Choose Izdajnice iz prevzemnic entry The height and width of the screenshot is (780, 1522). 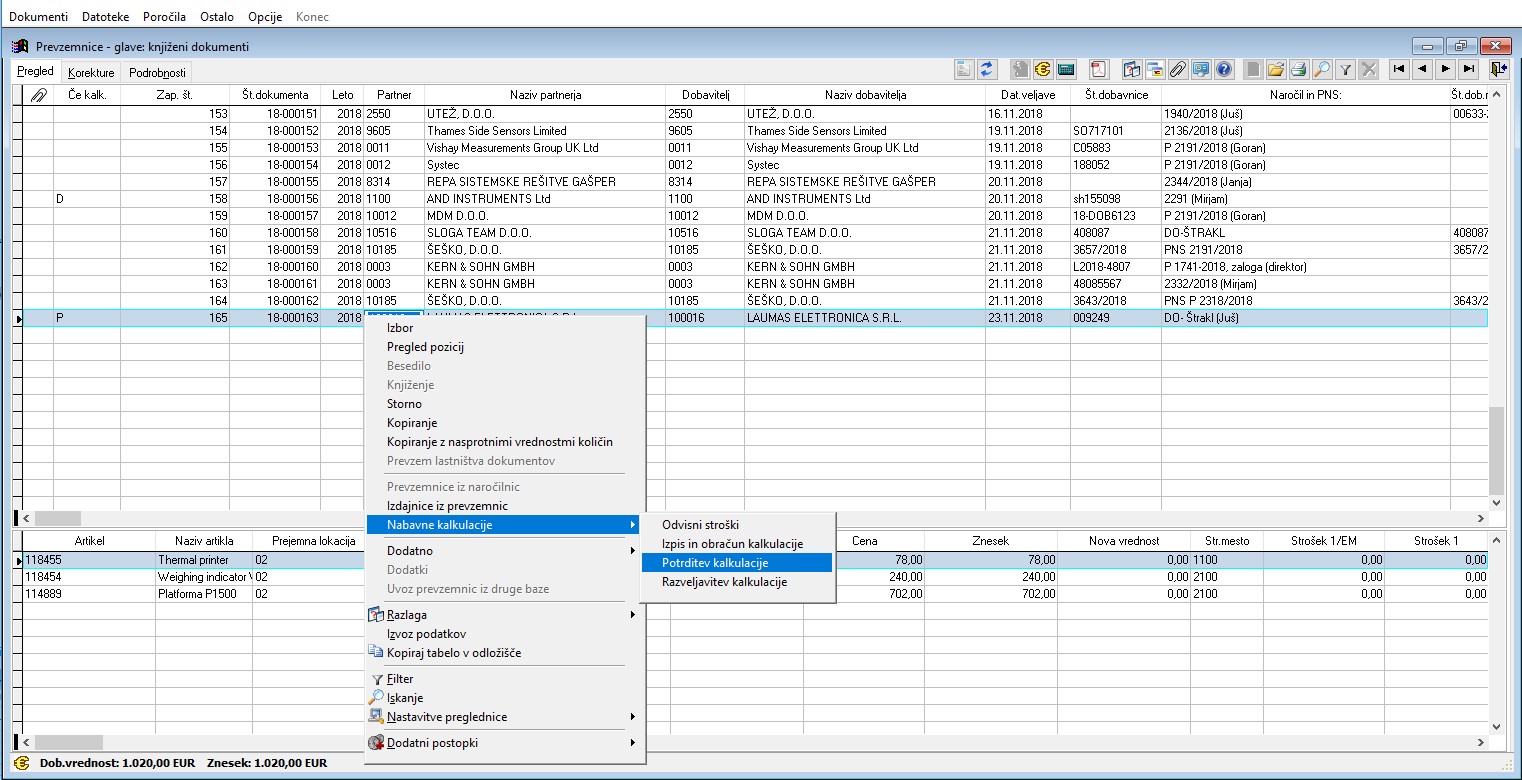(x=503, y=506)
